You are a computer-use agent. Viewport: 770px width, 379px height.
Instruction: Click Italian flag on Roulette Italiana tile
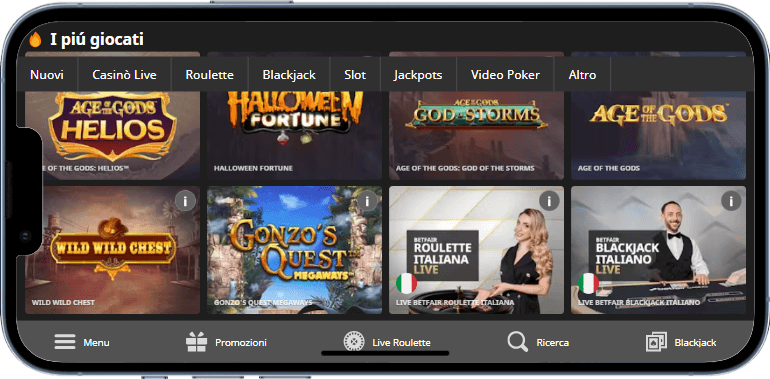(x=407, y=283)
